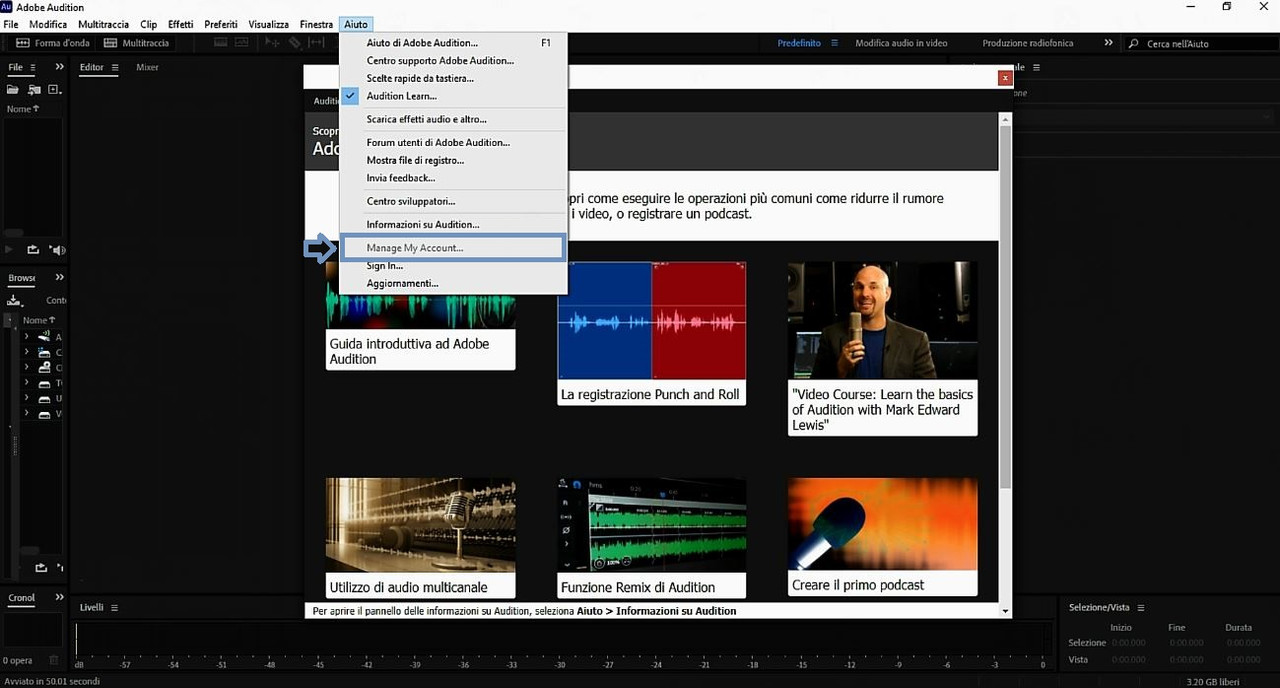Viewport: 1280px width, 688px height.
Task: Switch to Forma d'onda waveform view
Action: tap(52, 43)
